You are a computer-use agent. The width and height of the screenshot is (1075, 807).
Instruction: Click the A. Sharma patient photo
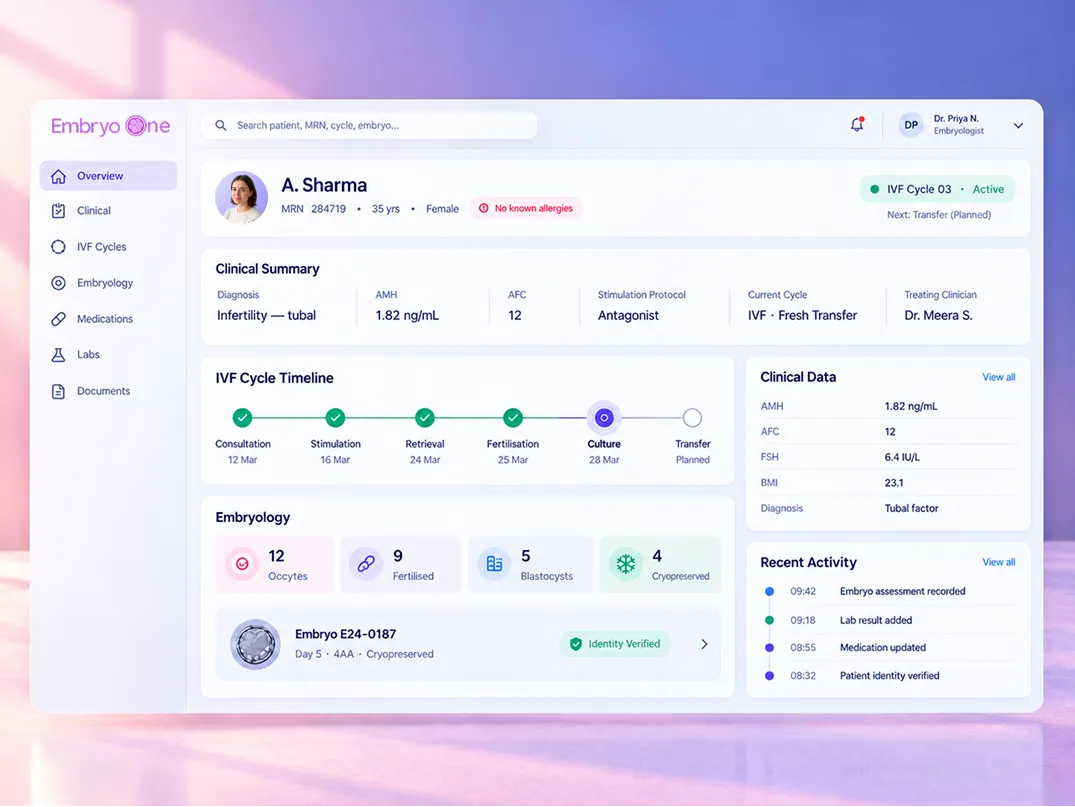pyautogui.click(x=241, y=197)
